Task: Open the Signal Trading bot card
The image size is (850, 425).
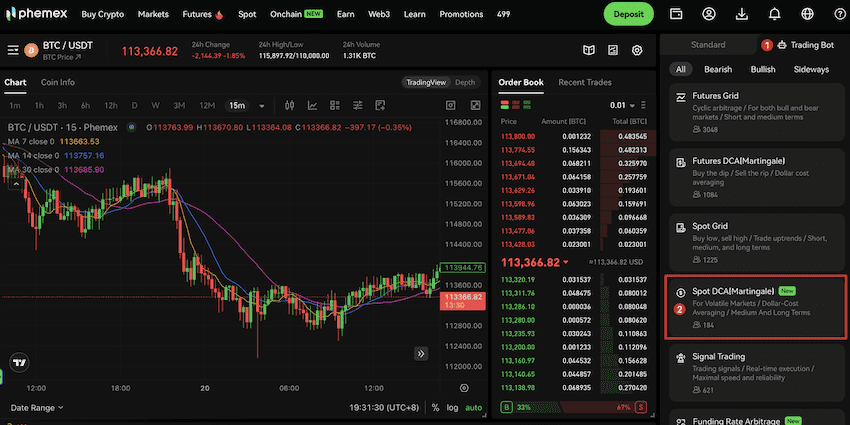Action: (x=757, y=372)
